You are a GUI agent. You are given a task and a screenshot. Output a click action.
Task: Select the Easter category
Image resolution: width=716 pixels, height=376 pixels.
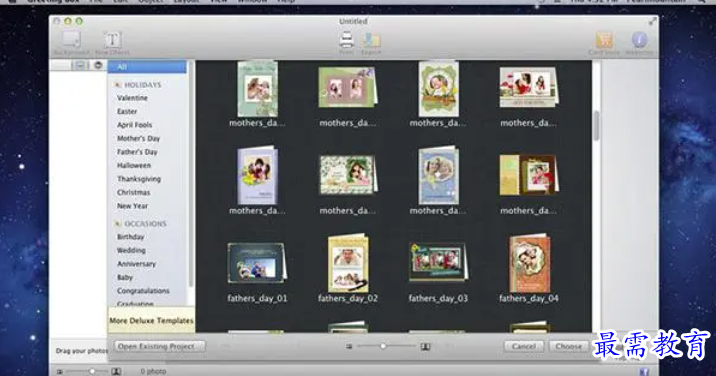[127, 111]
